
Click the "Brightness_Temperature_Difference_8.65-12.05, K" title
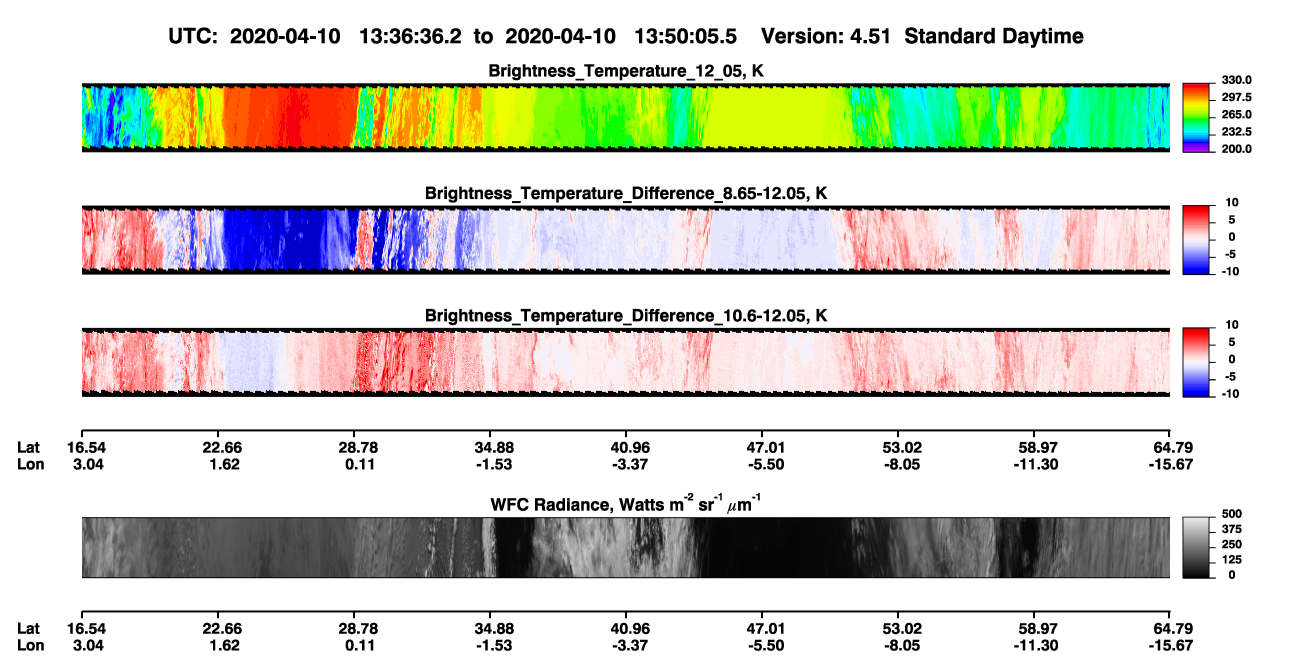coord(626,193)
